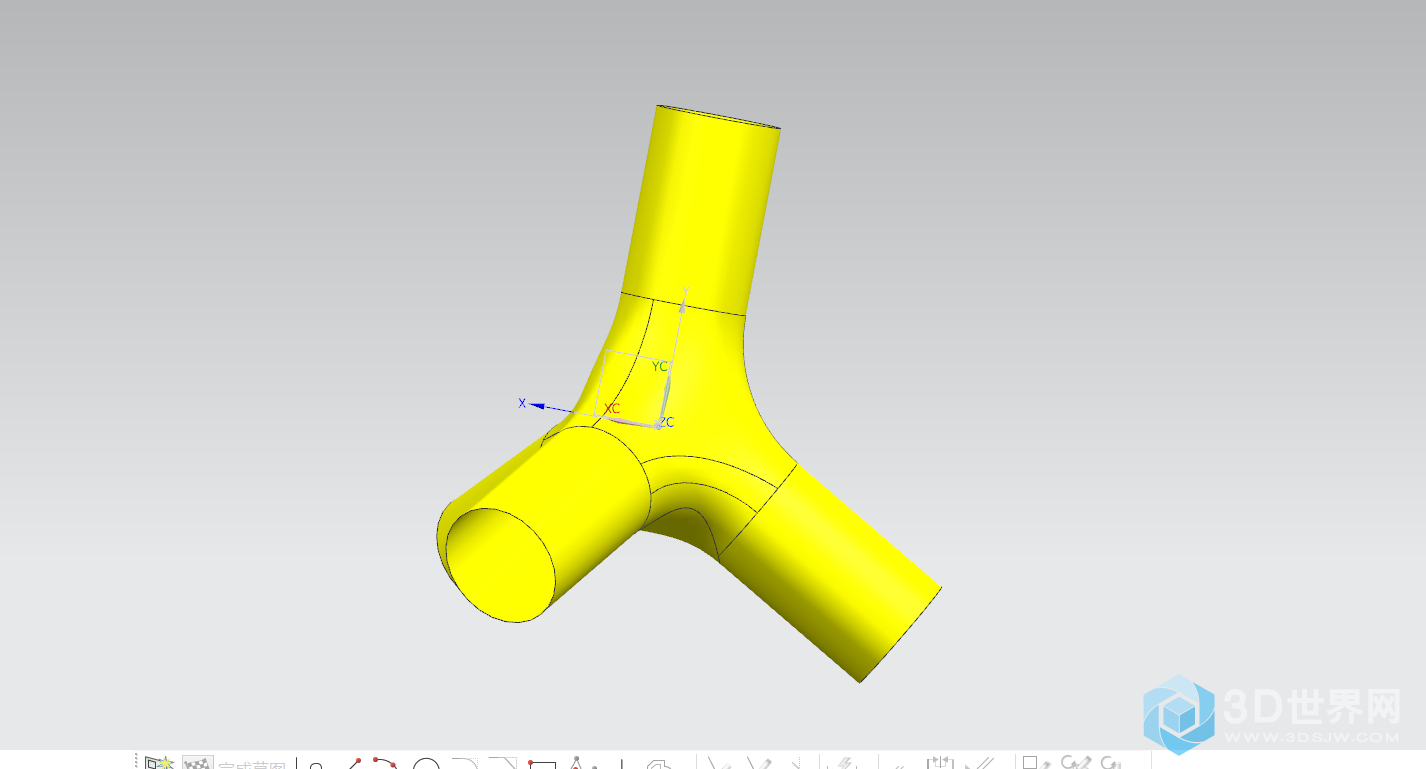Screen dimensions: 1426x769
Task: Select the lower-right cylinder body face
Action: click(830, 575)
